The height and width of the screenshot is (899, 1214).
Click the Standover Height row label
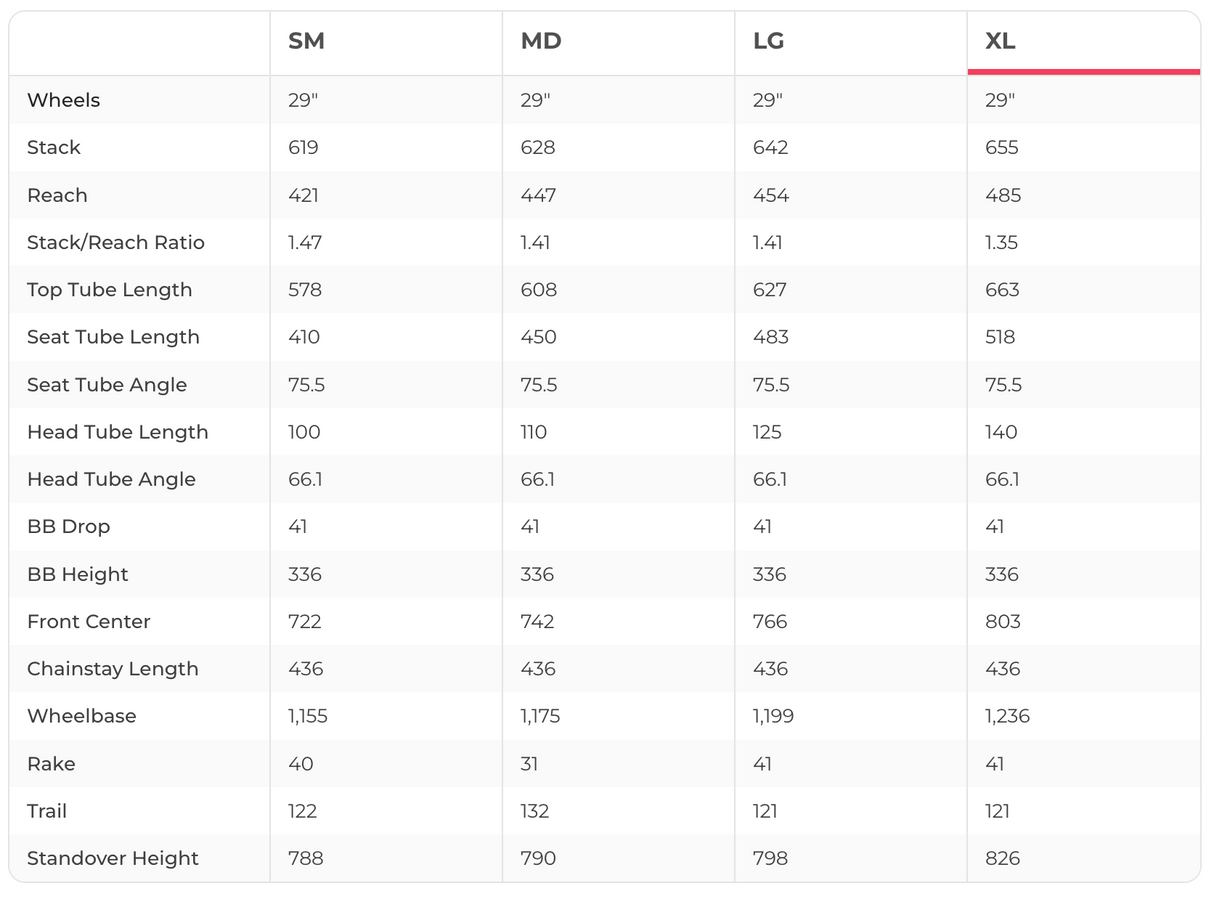click(x=112, y=858)
